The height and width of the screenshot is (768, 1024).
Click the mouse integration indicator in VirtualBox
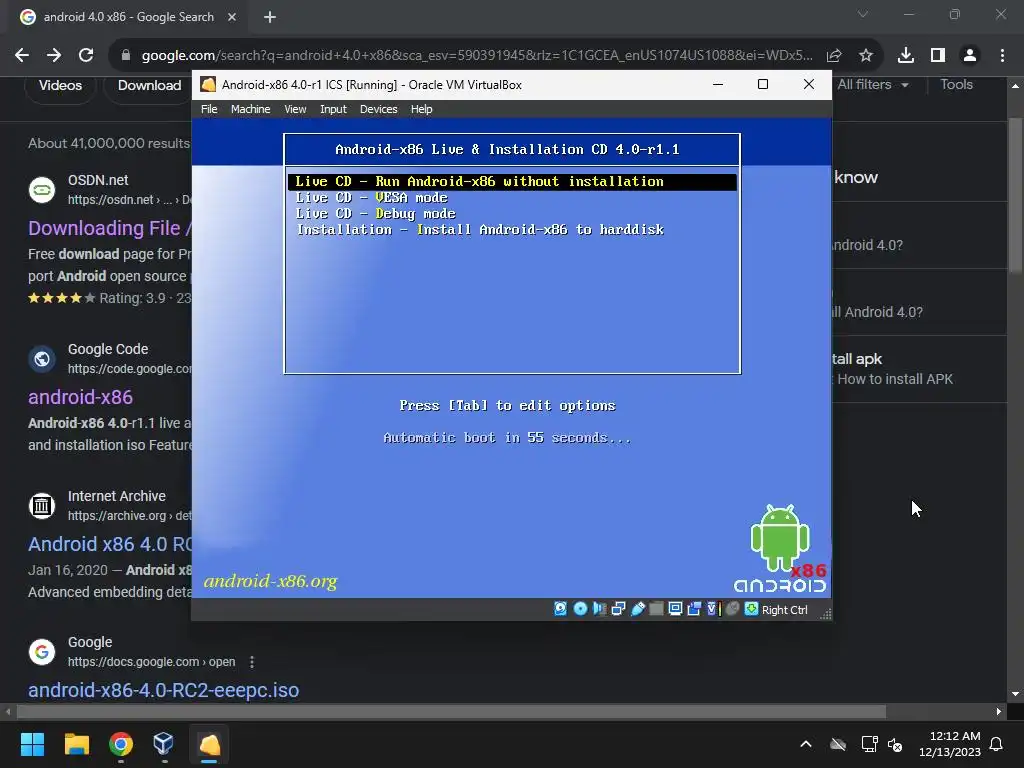click(x=732, y=609)
